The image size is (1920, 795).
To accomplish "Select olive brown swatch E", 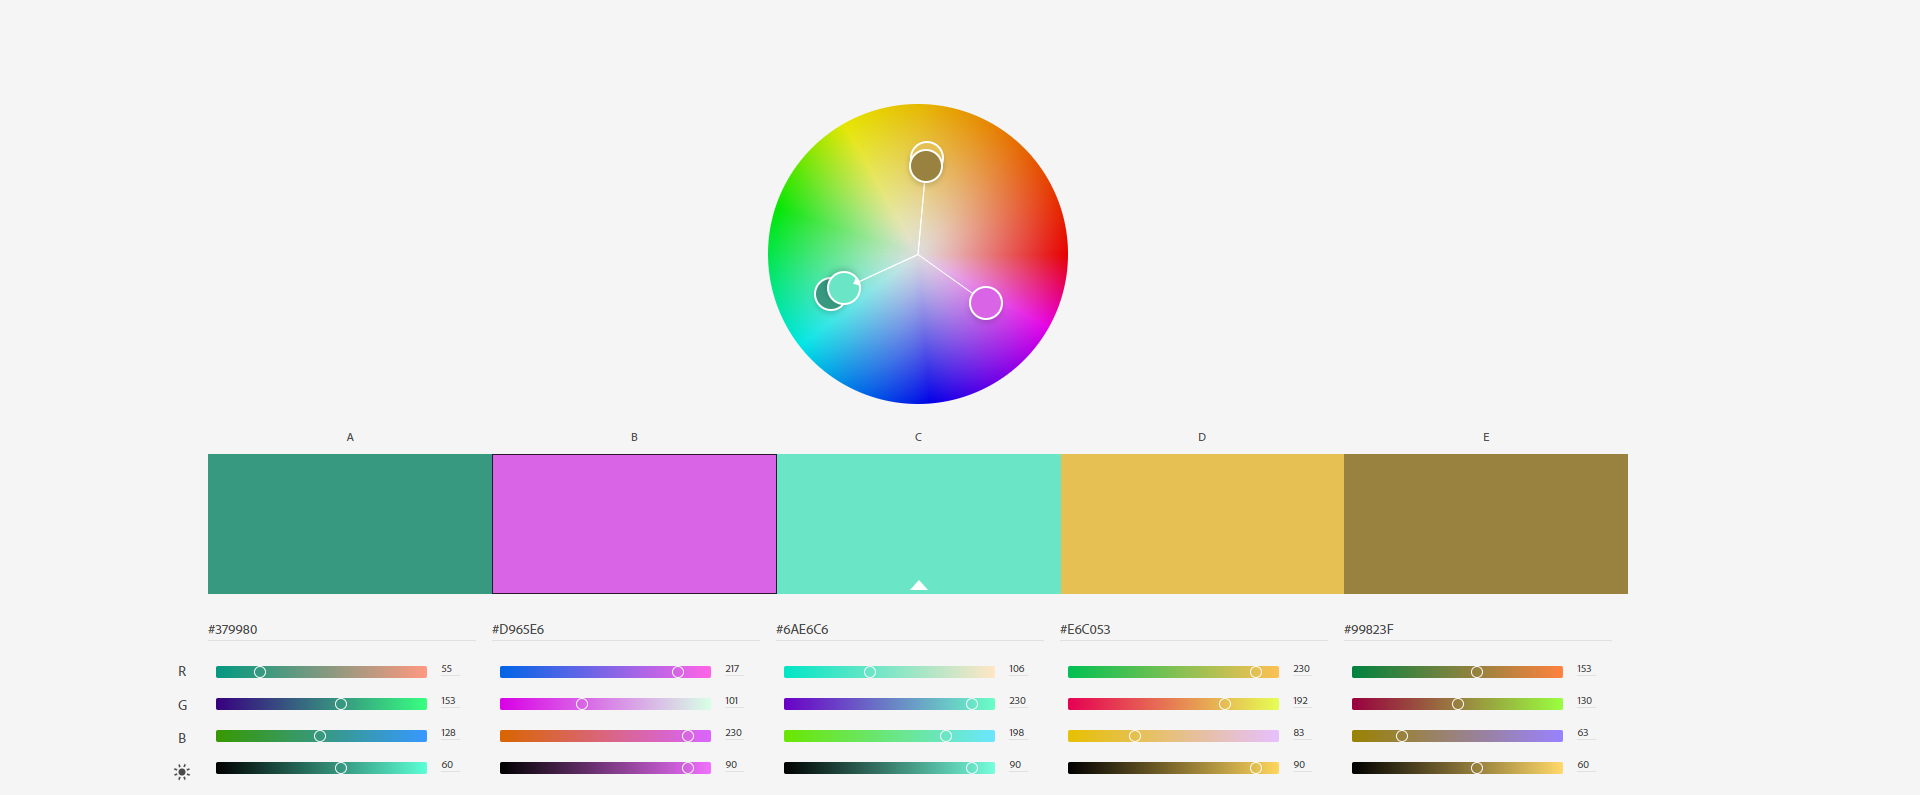I will (x=1486, y=523).
